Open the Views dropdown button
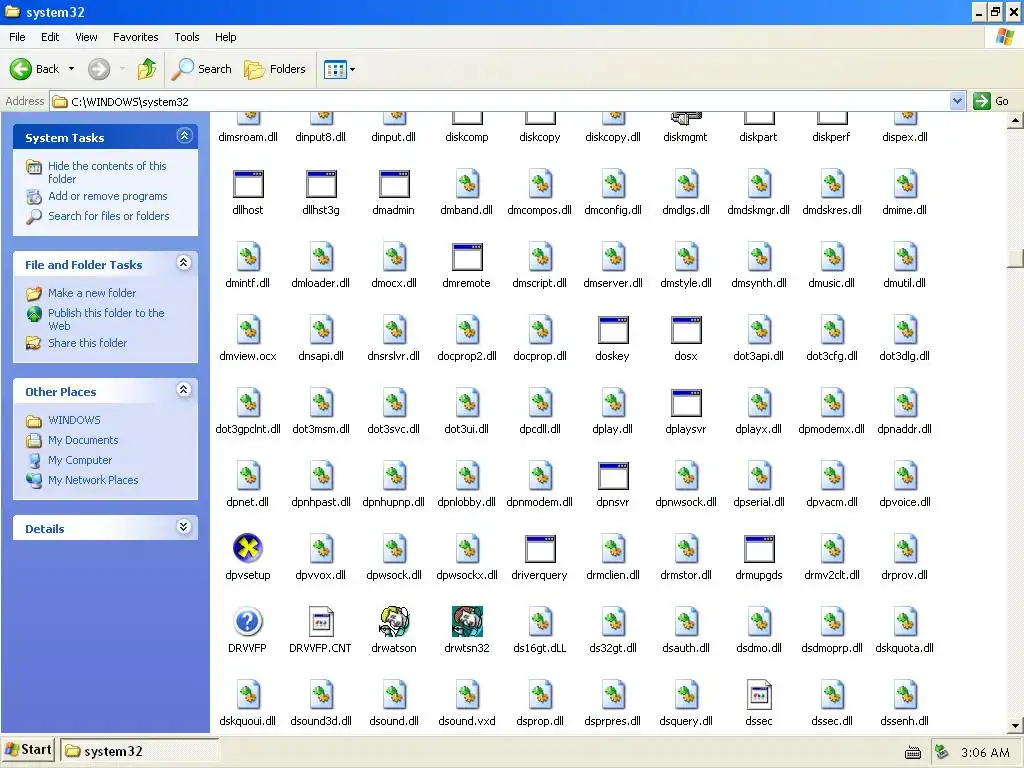 [340, 69]
